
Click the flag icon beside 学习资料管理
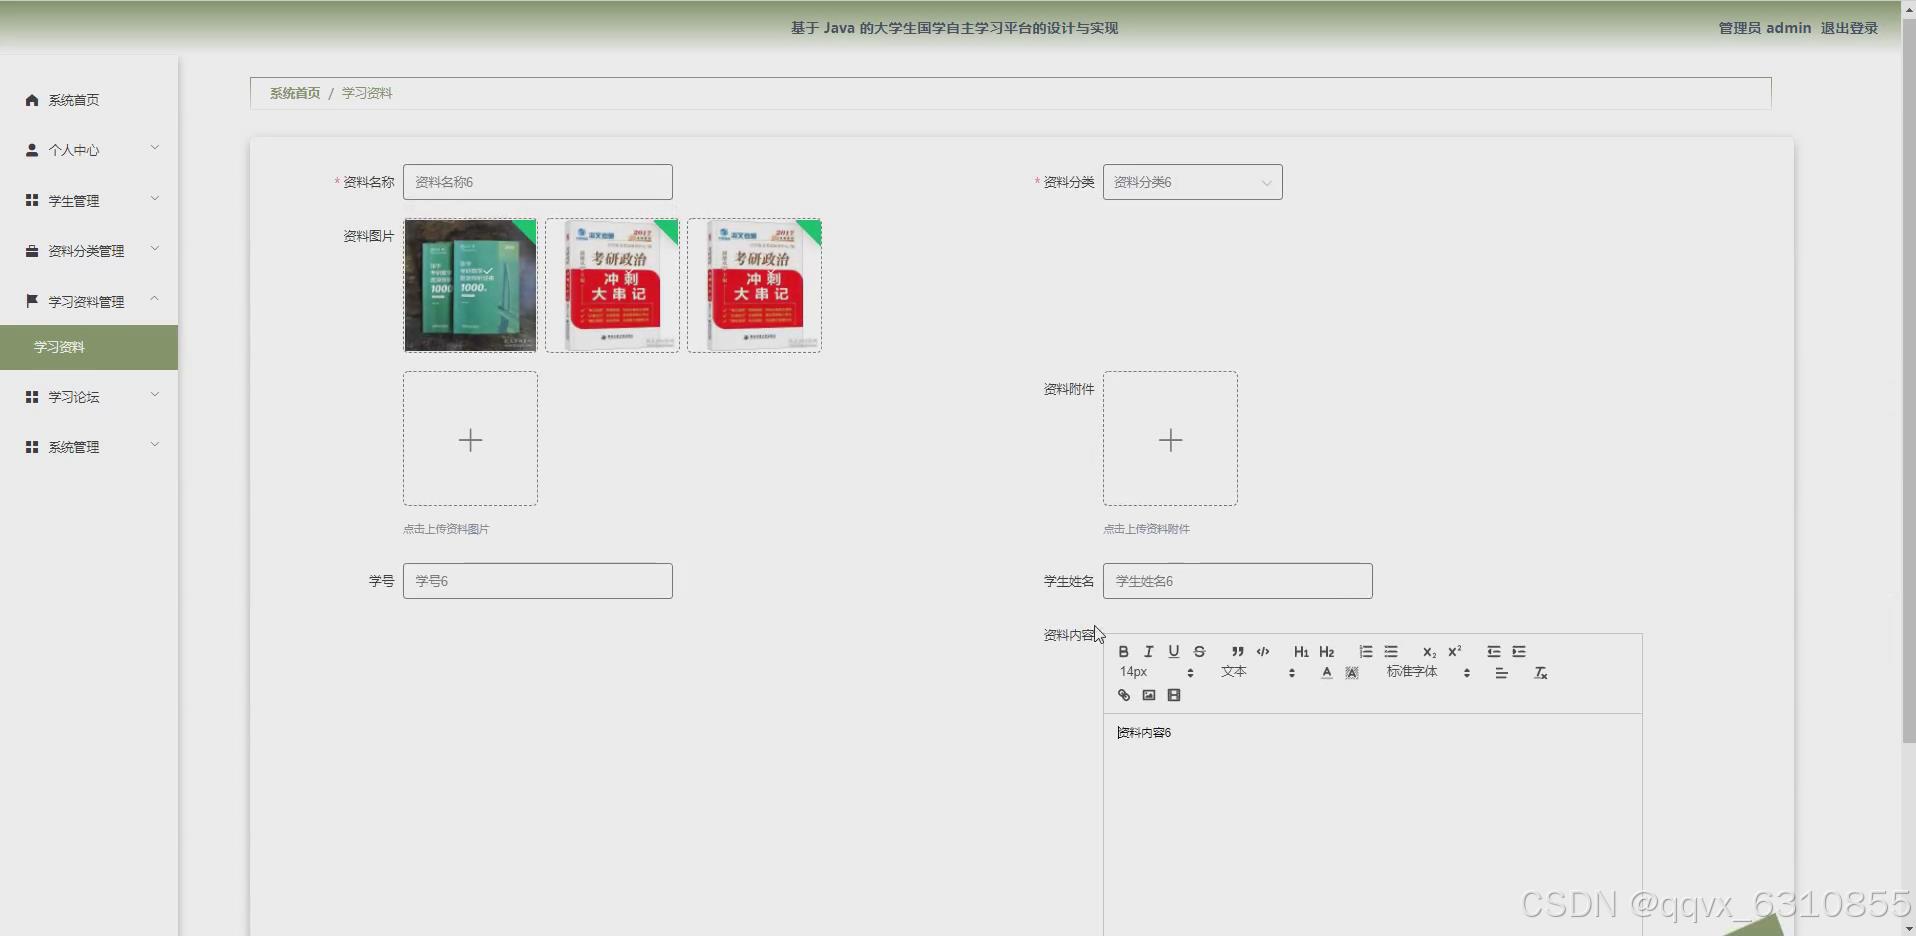32,301
